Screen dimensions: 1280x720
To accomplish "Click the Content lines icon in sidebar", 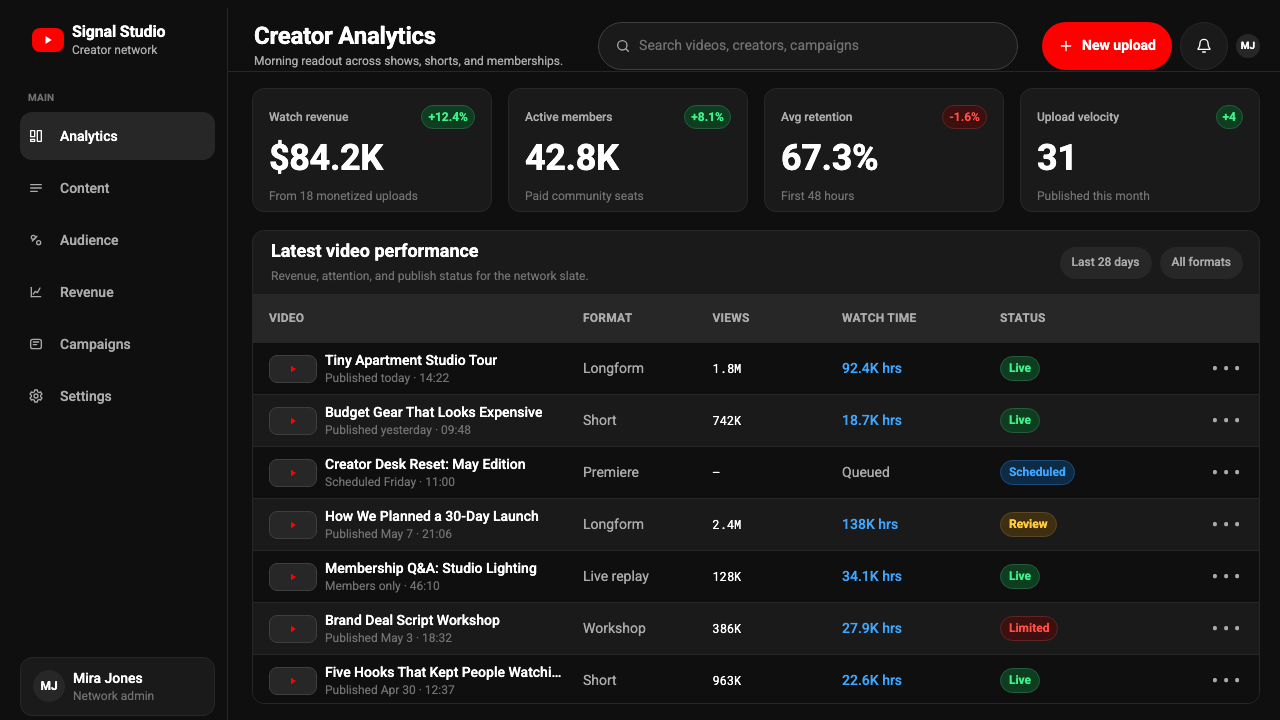I will (x=36, y=188).
